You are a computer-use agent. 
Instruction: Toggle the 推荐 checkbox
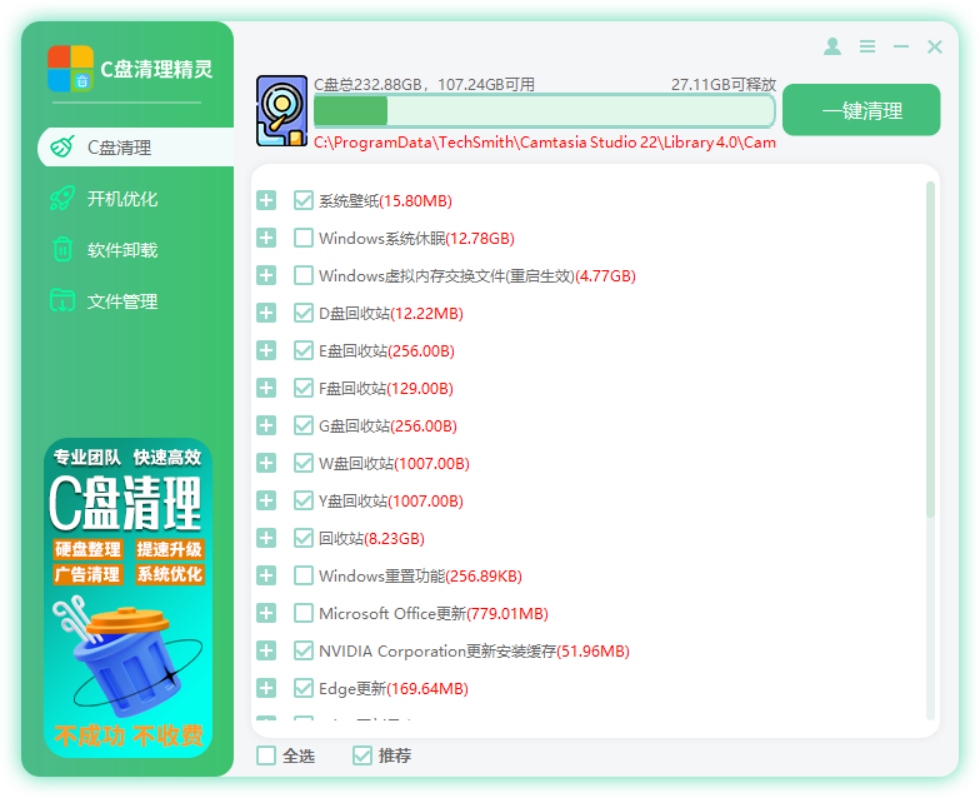pyautogui.click(x=362, y=756)
